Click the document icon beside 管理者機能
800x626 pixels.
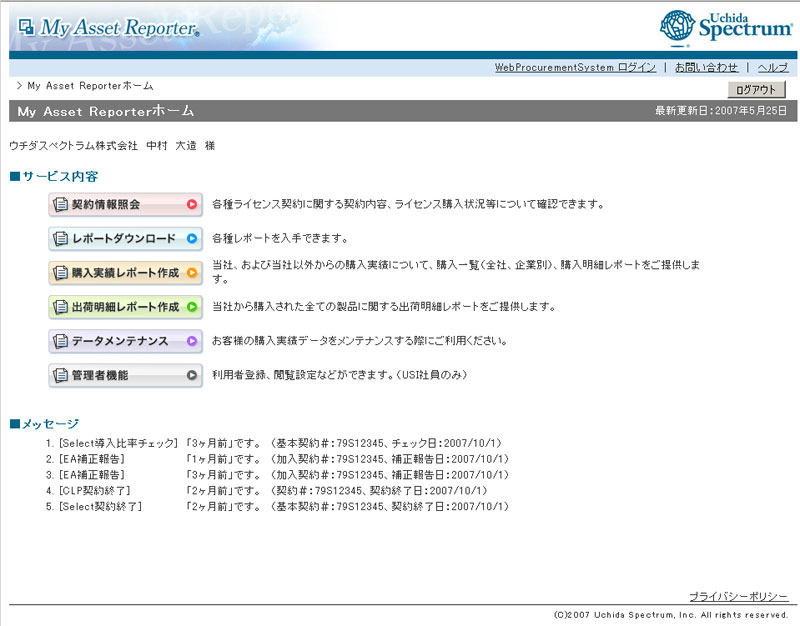[60, 375]
